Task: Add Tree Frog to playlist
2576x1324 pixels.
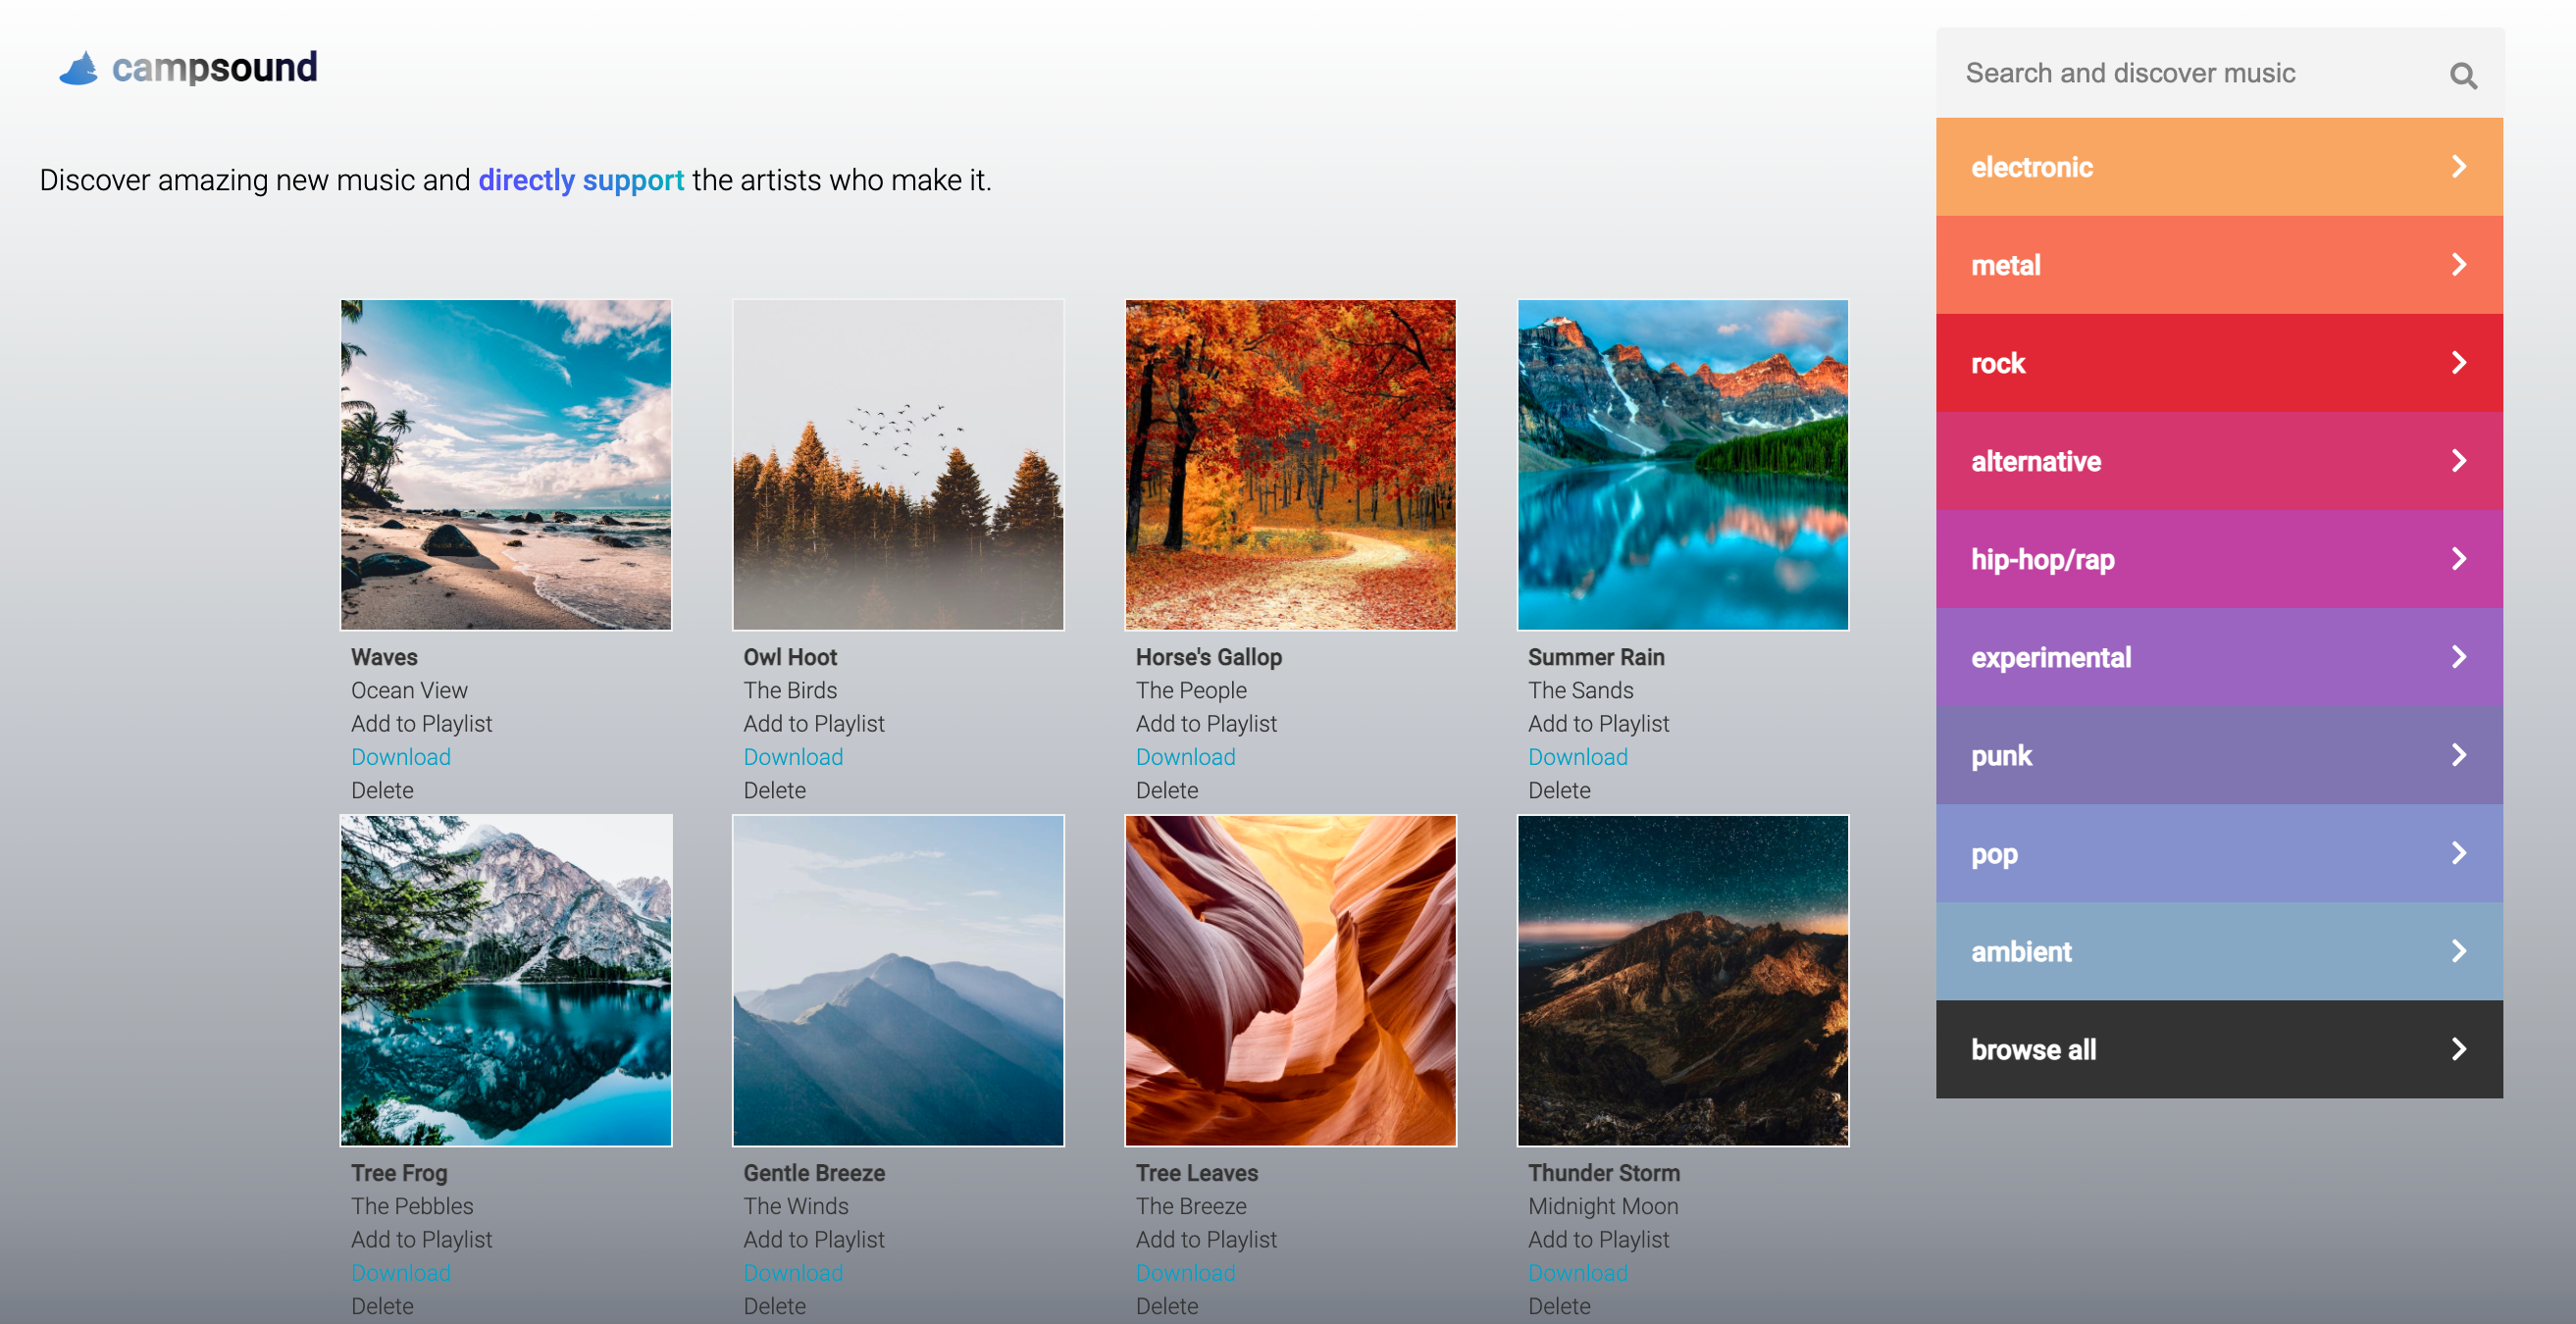Action: [422, 1240]
